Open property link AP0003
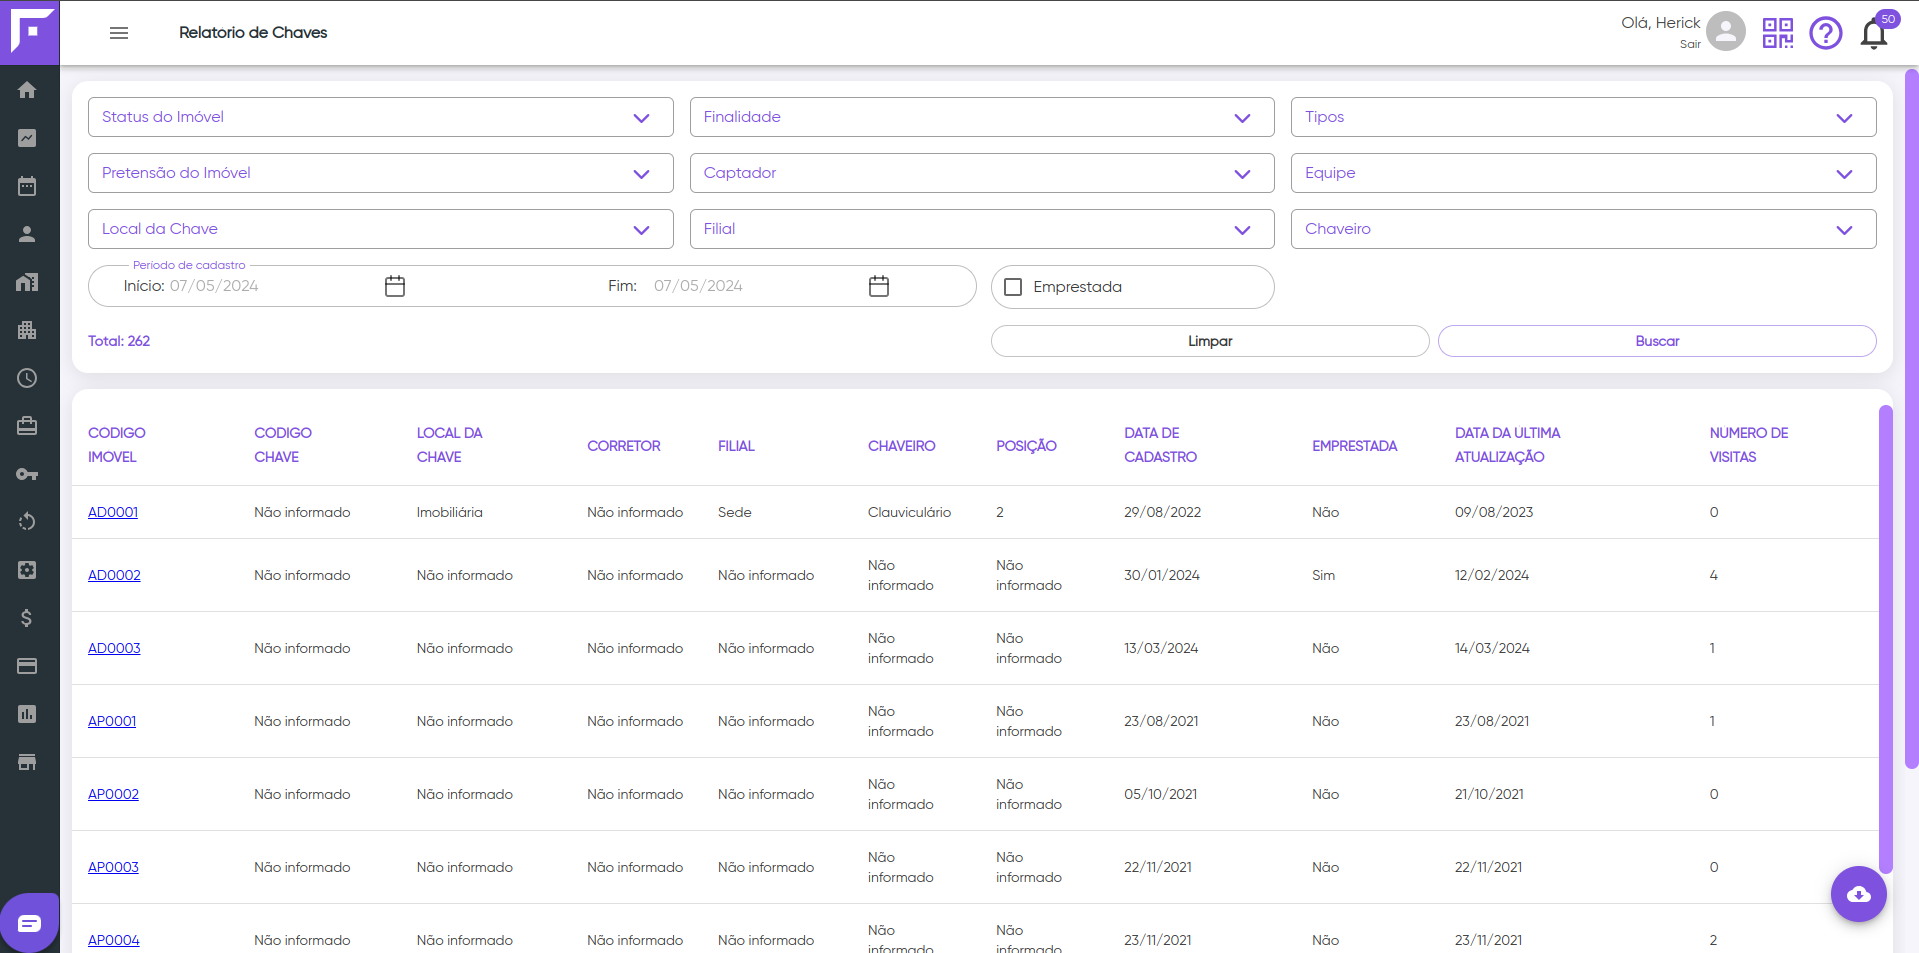1919x953 pixels. click(x=113, y=867)
